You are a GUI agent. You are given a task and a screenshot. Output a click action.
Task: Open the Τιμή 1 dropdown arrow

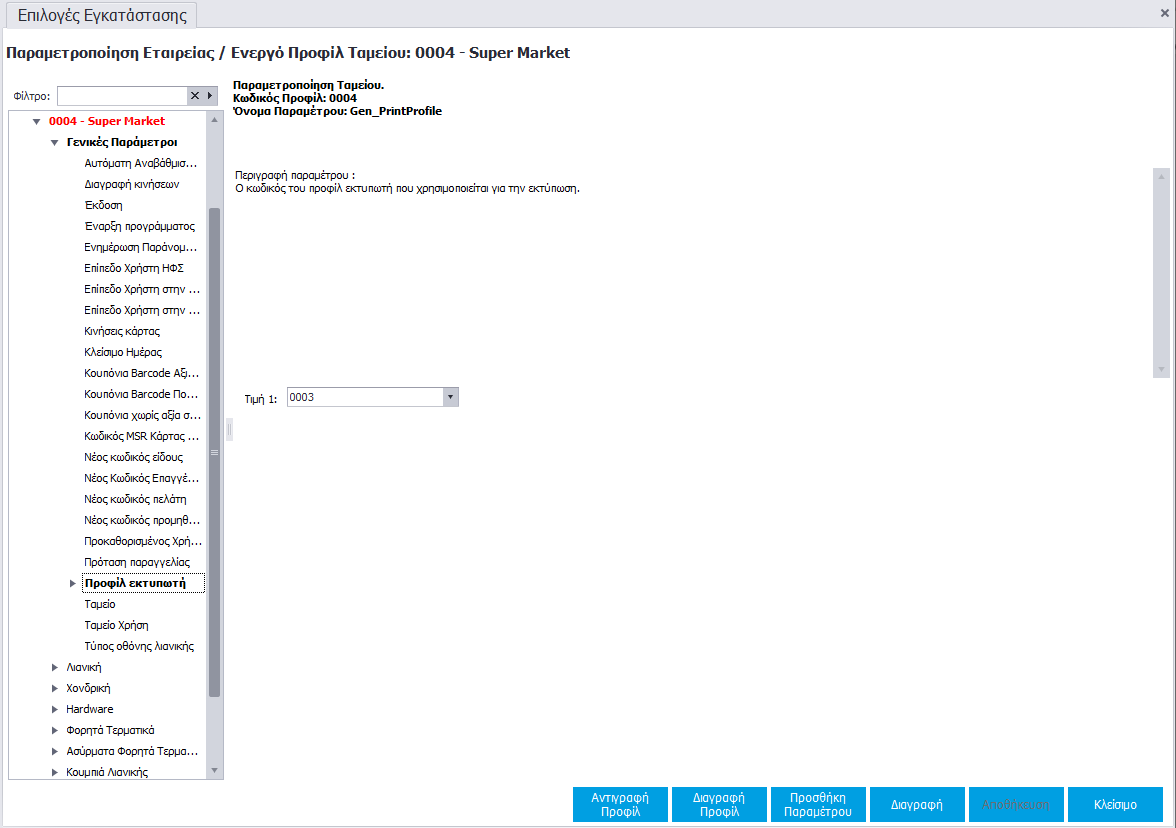coord(450,397)
